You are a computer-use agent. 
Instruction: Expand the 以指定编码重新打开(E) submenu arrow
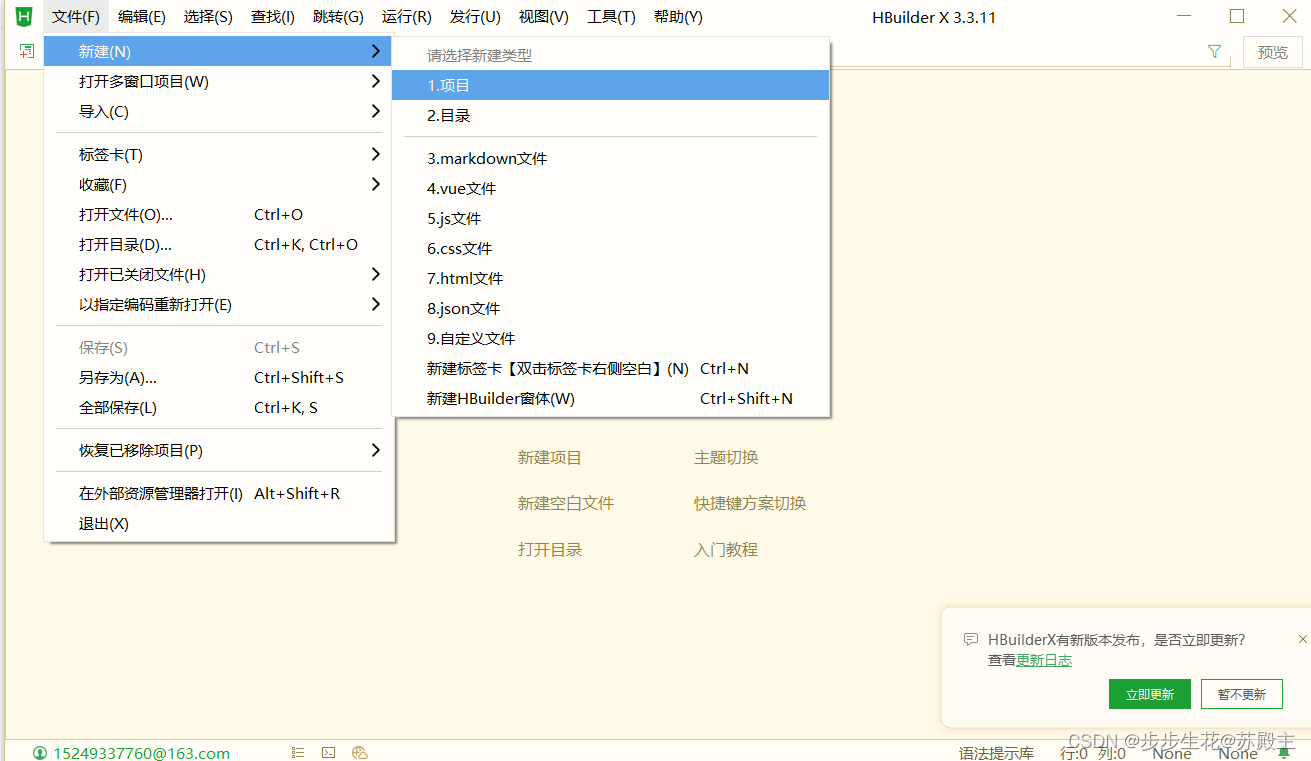click(x=375, y=304)
